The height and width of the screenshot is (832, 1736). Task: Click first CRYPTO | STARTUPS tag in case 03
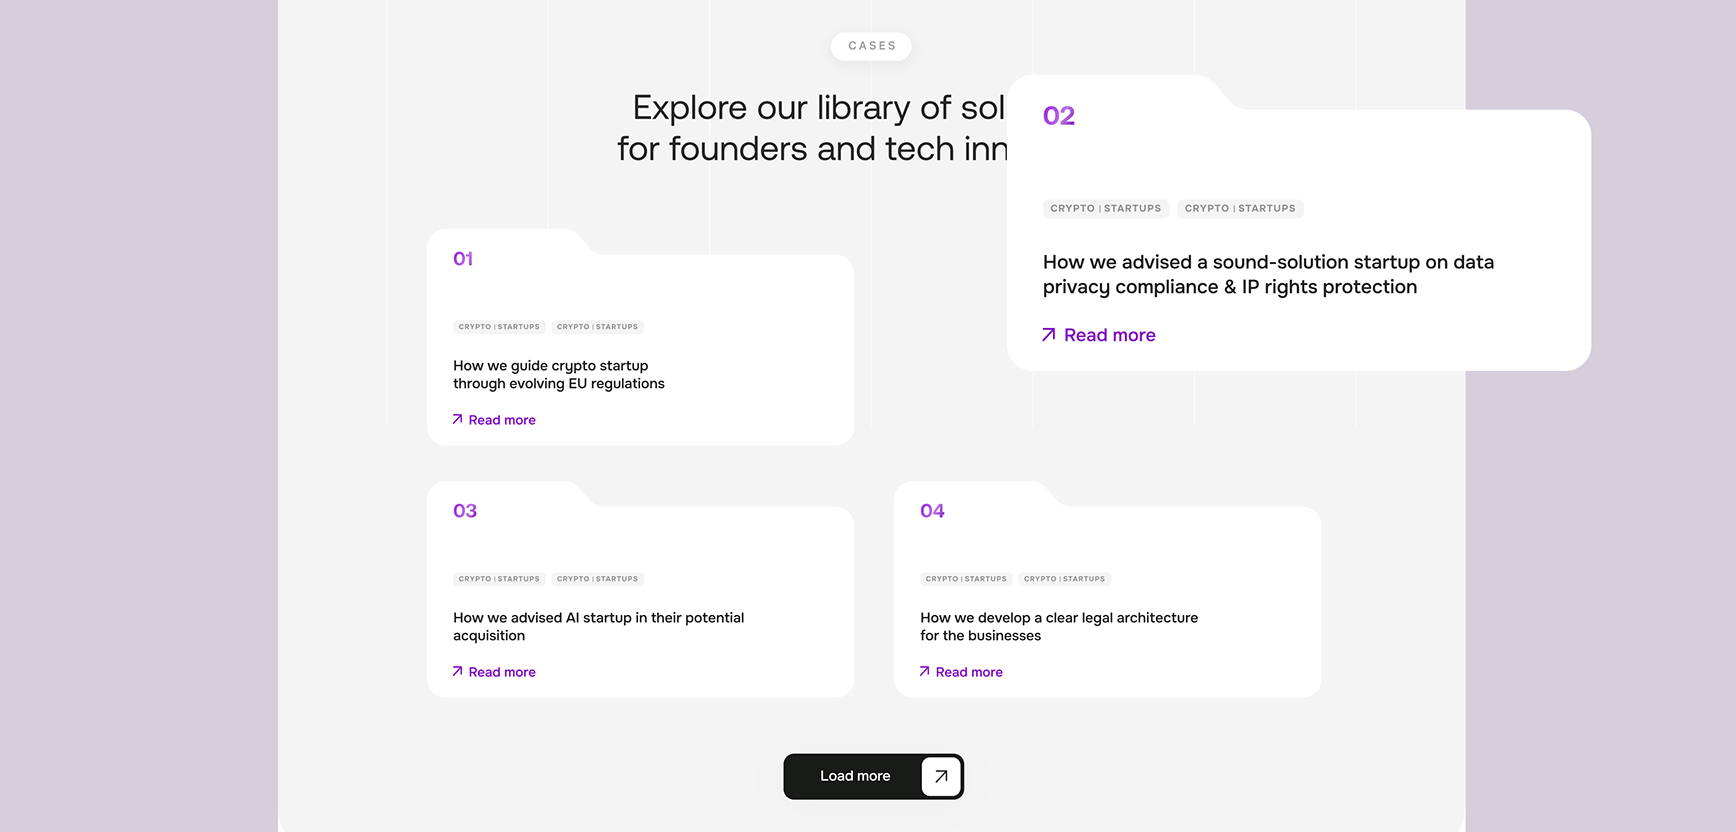[x=499, y=579]
